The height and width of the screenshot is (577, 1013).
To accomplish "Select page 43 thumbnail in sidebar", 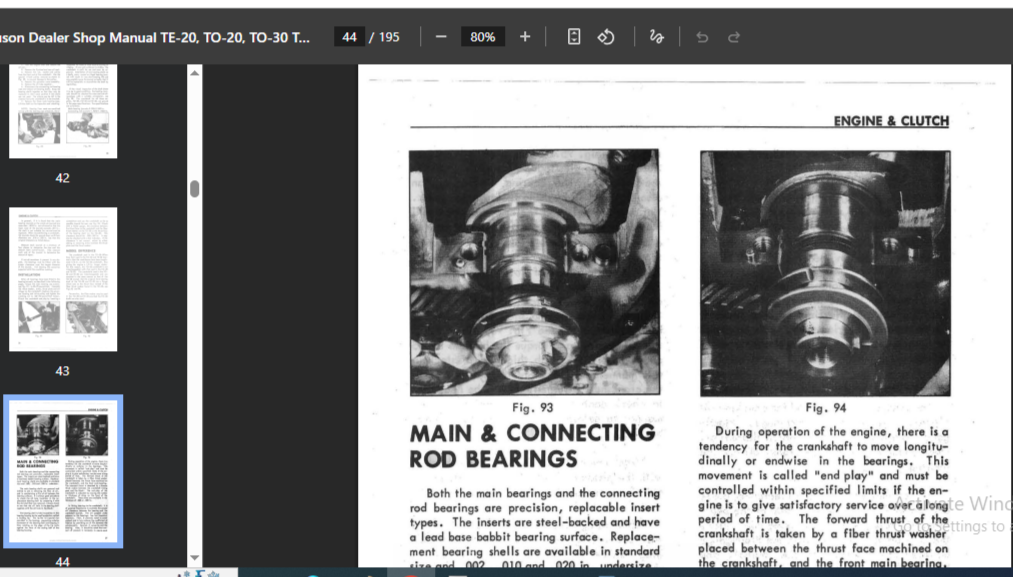I will [x=63, y=279].
